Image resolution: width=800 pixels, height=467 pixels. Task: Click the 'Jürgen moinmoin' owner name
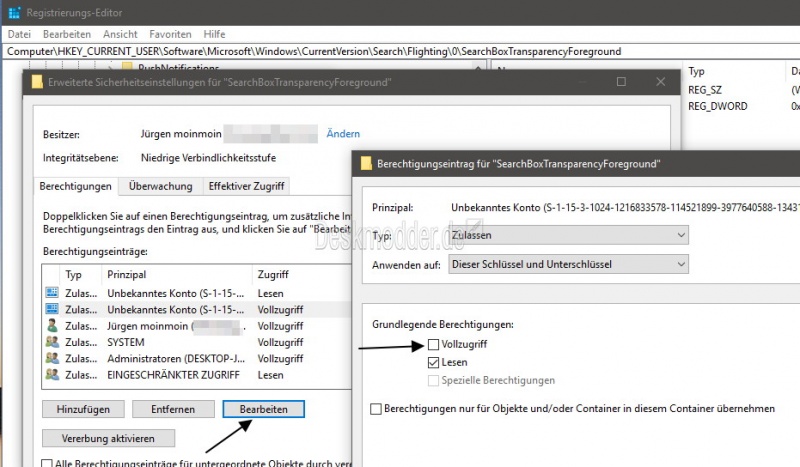click(x=181, y=134)
